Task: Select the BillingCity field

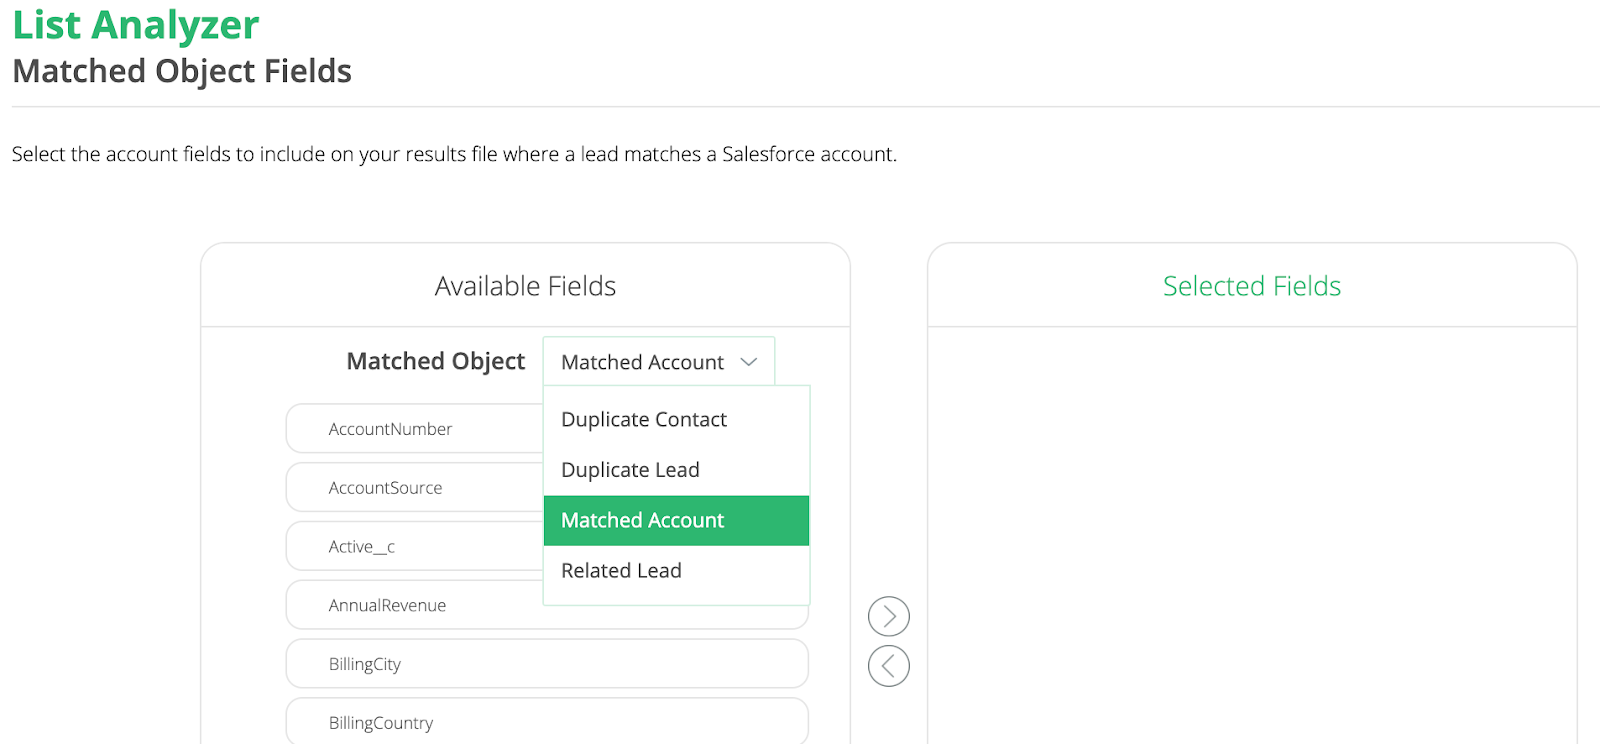Action: 547,664
